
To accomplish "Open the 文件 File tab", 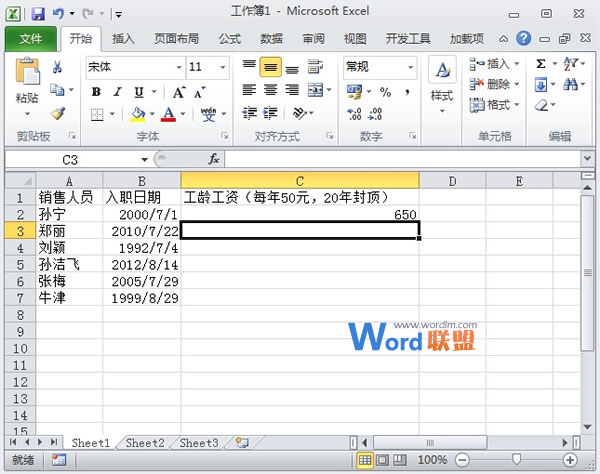I will click(31, 39).
